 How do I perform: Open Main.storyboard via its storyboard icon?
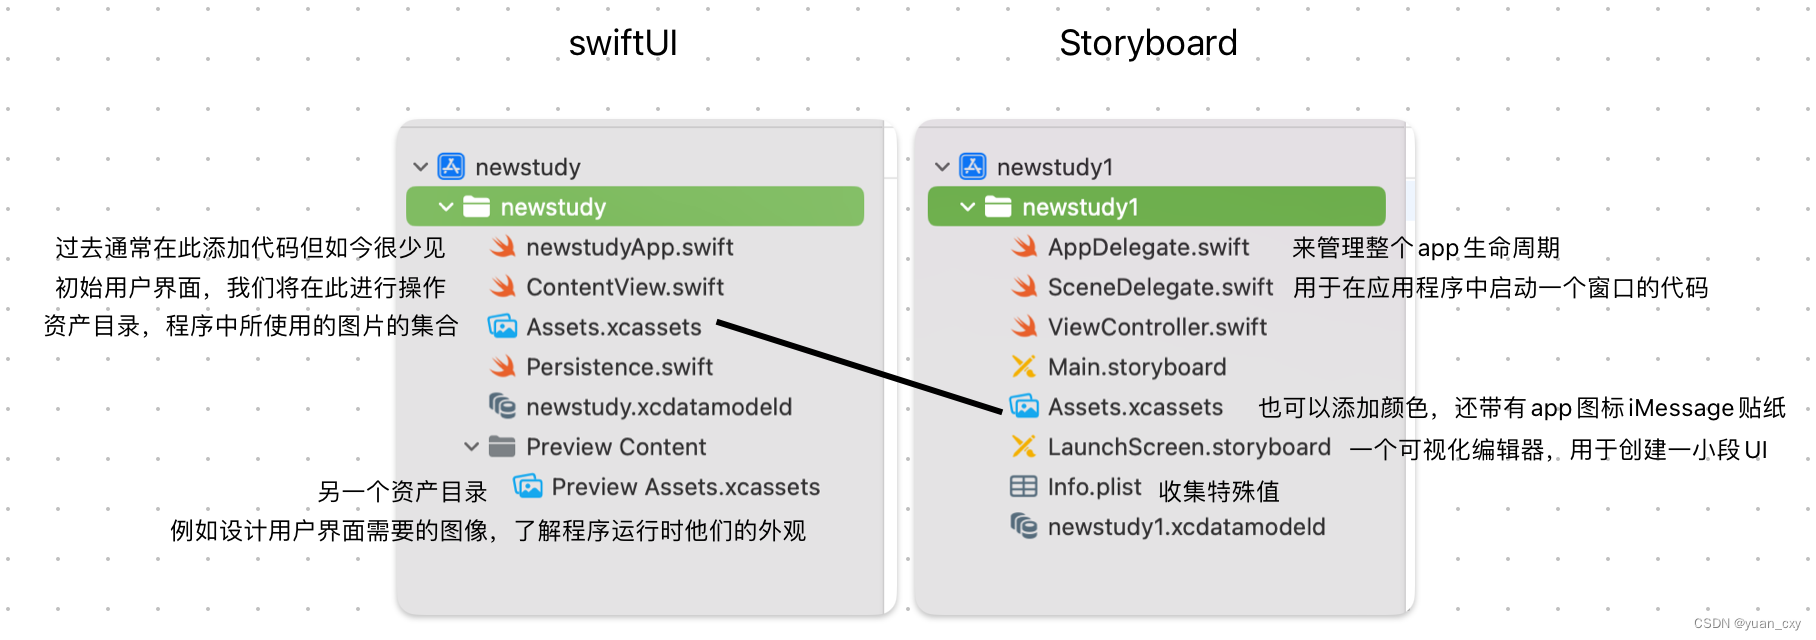(x=1025, y=367)
